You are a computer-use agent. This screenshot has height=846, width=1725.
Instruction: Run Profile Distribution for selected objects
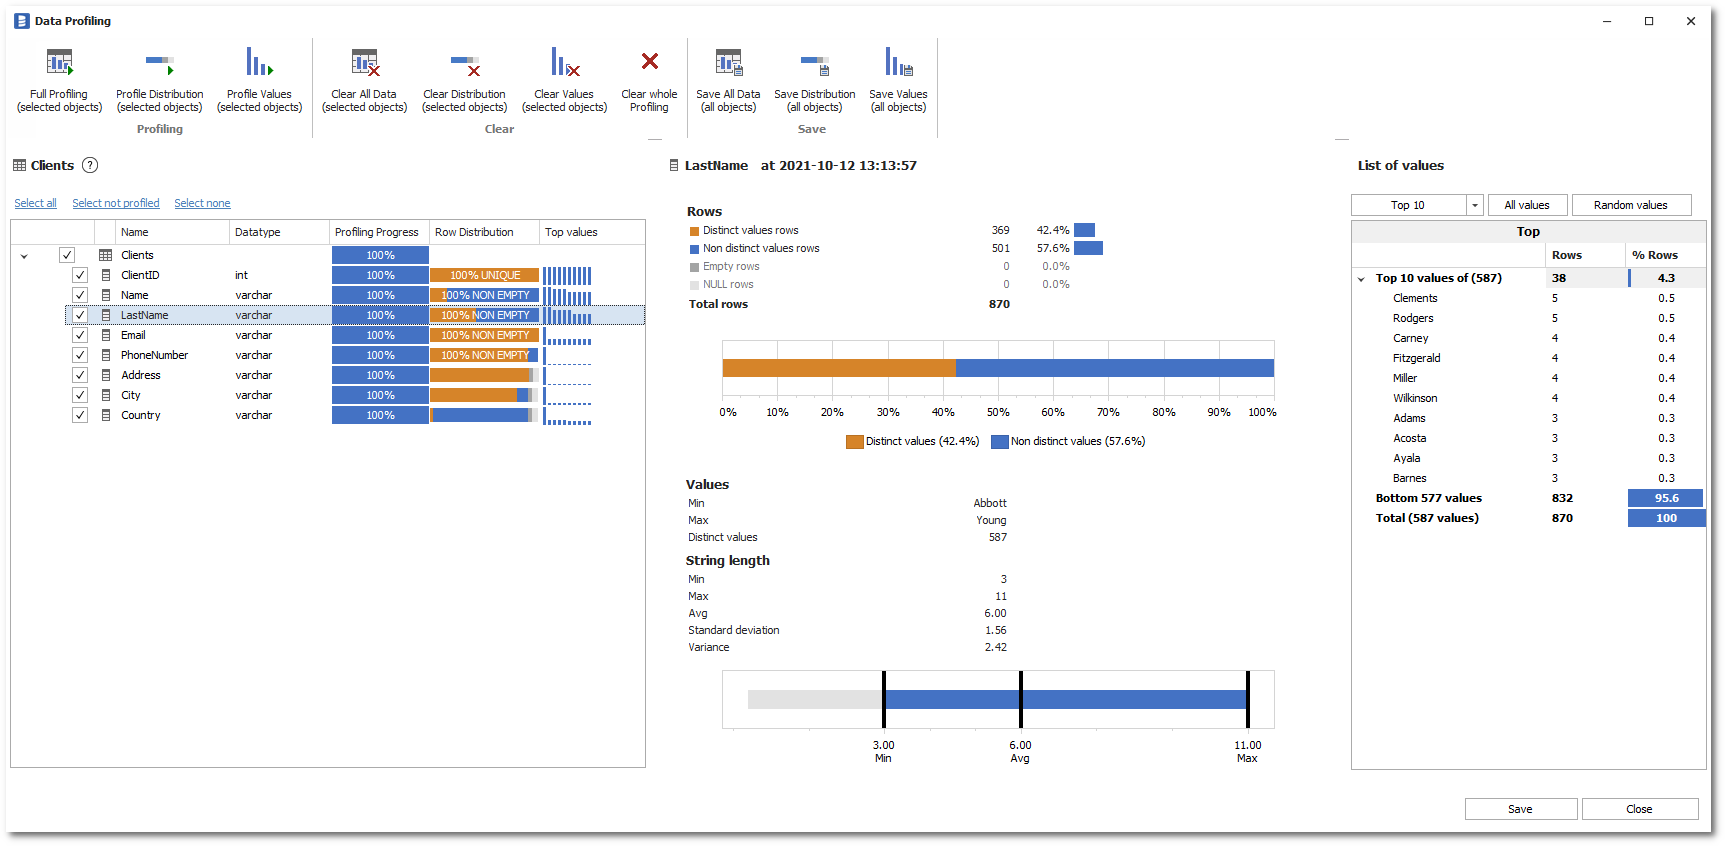[160, 63]
